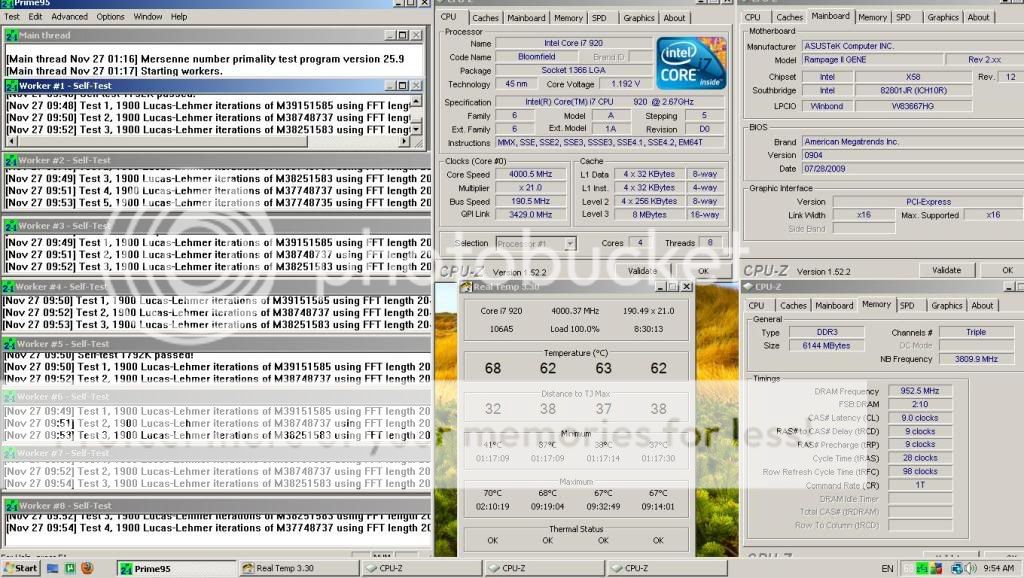The image size is (1024, 578).
Task: Select SPD tab in CPU-Z memory timings window
Action: pyautogui.click(x=907, y=306)
